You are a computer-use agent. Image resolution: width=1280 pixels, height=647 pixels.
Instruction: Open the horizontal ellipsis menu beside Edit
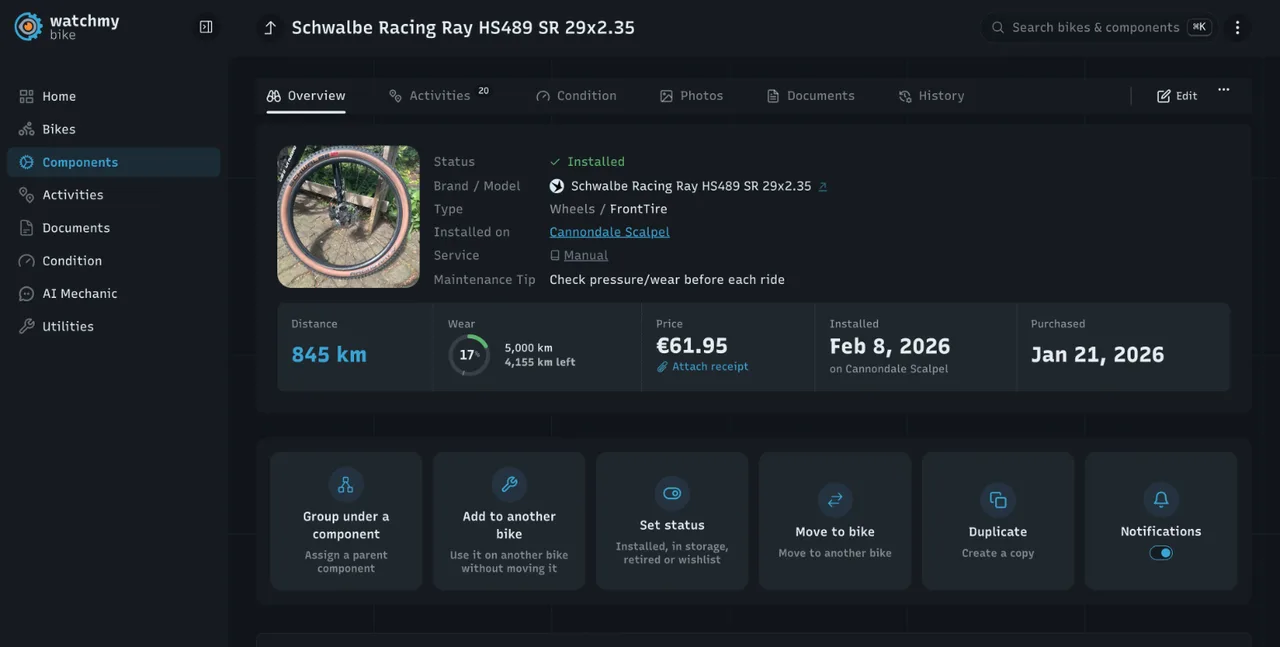pos(1223,90)
